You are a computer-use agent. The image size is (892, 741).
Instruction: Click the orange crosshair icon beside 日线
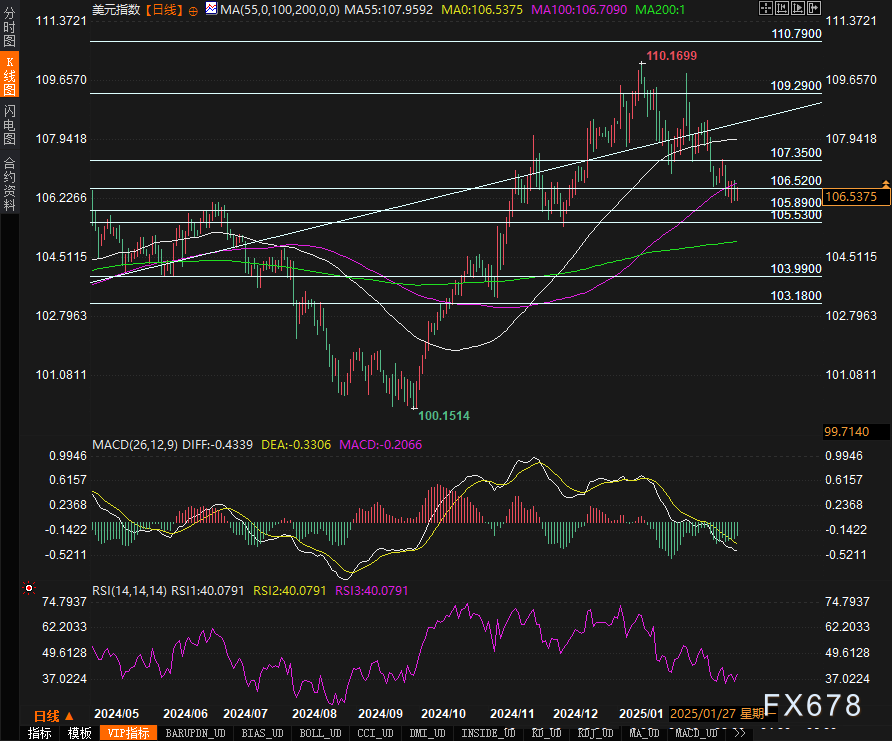193,9
